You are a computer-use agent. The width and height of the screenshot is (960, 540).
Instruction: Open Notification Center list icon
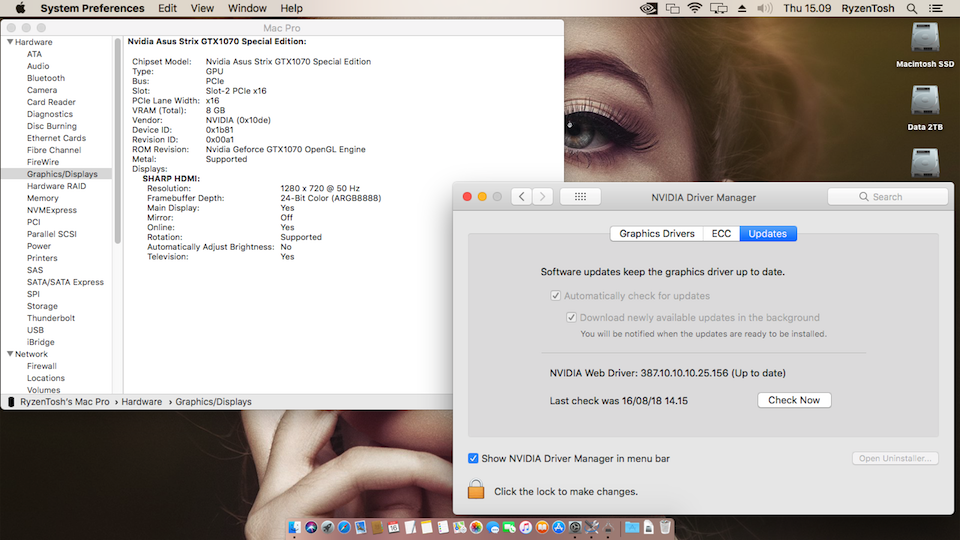point(936,8)
